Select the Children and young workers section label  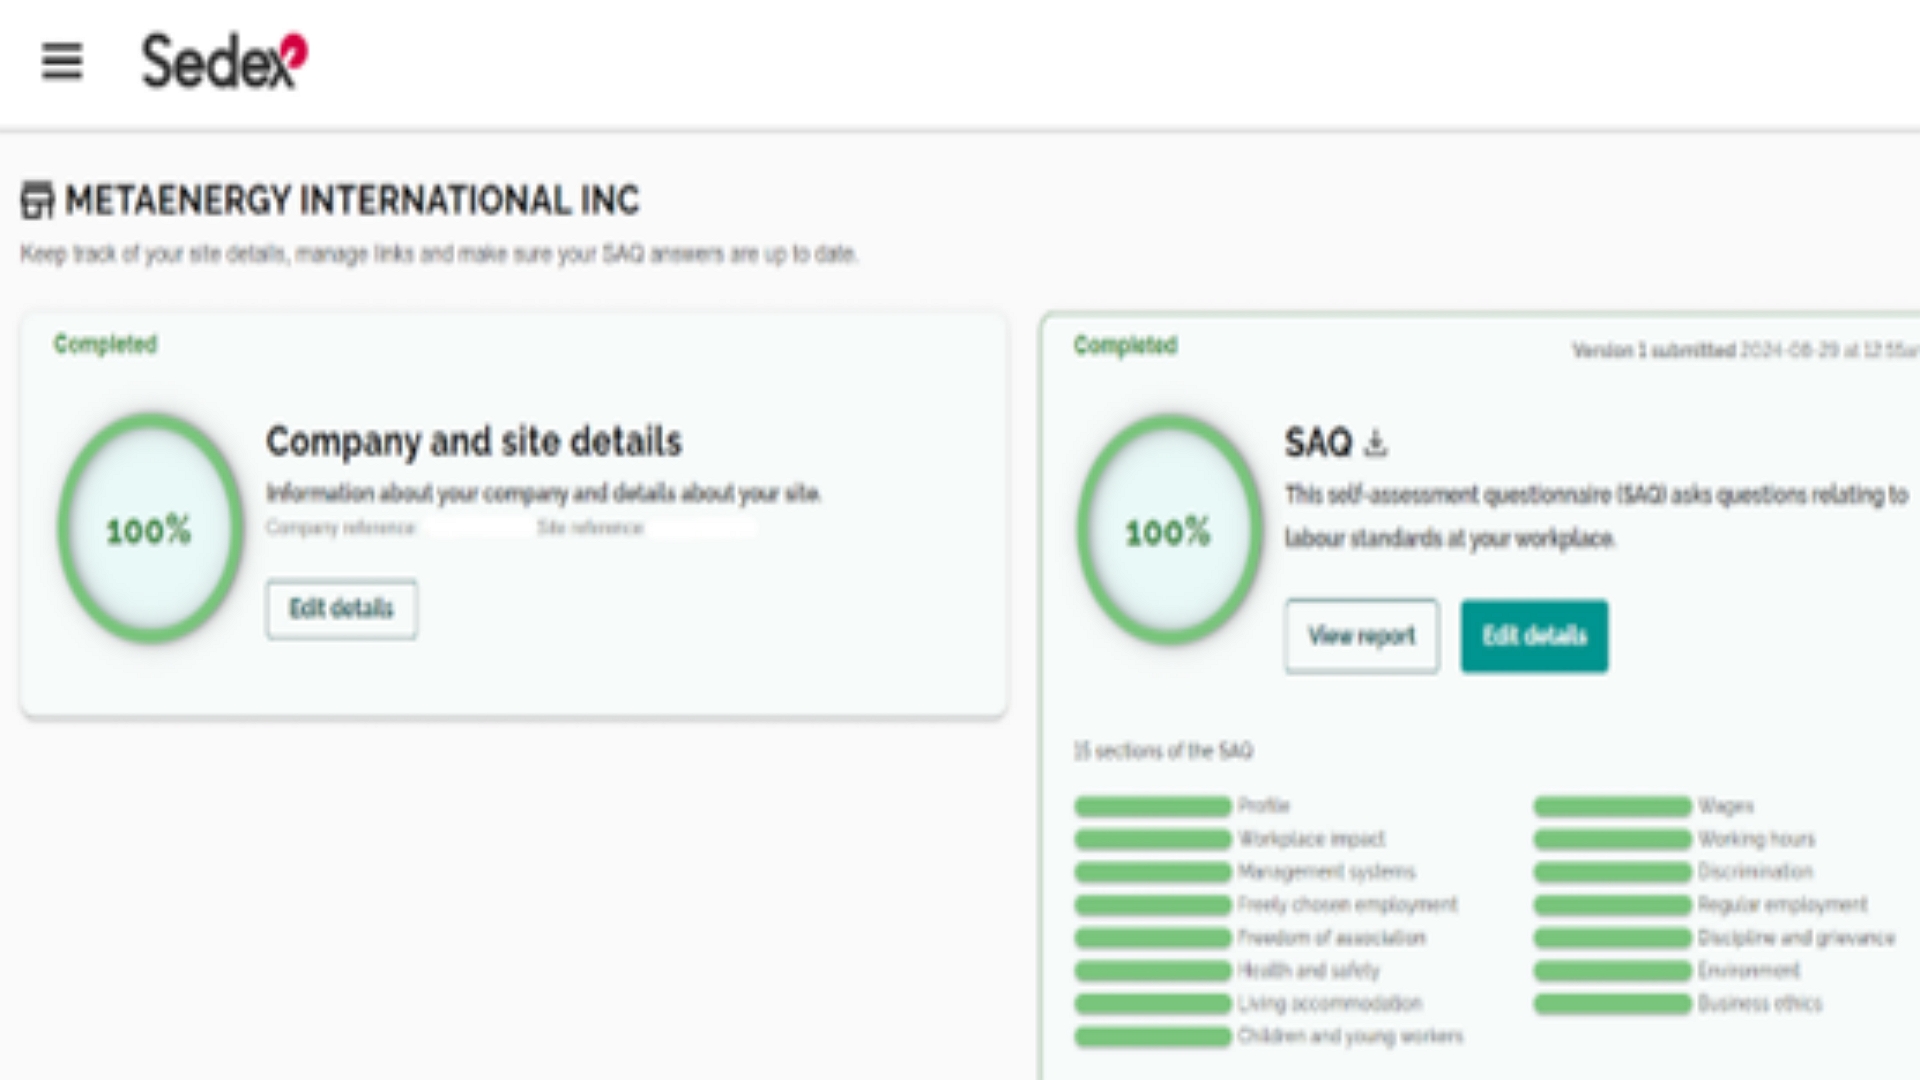pyautogui.click(x=1350, y=1036)
